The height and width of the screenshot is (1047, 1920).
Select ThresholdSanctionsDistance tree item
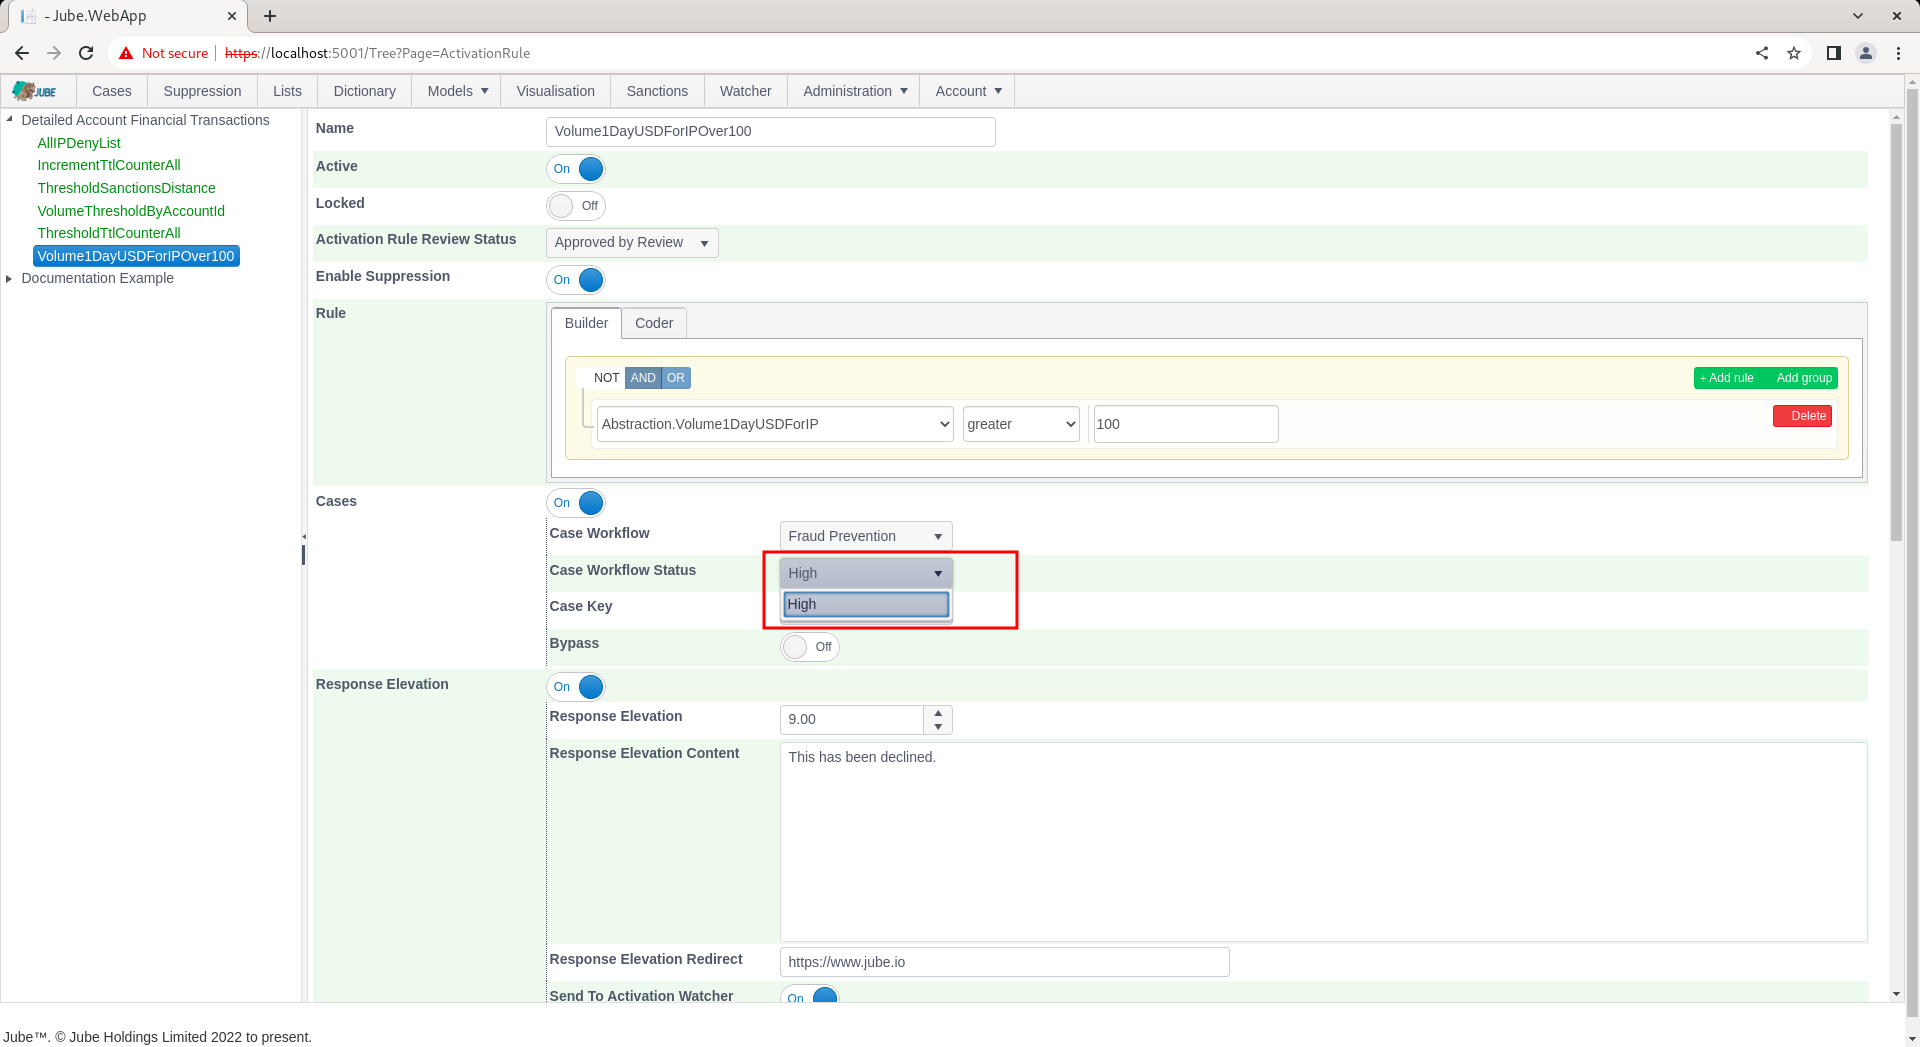[x=127, y=188]
